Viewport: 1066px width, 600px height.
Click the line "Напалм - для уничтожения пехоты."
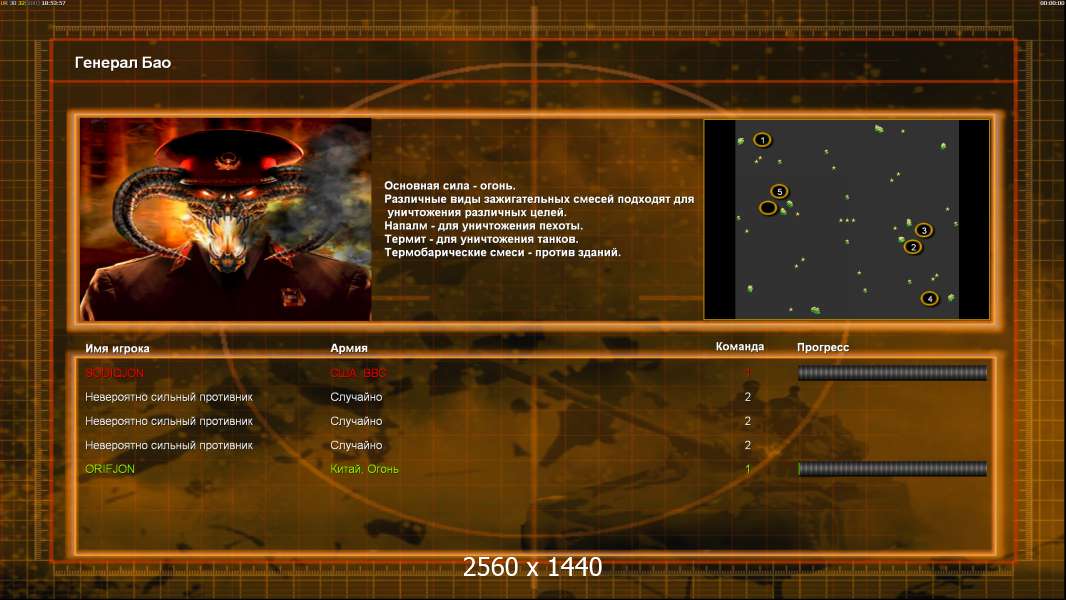[483, 226]
